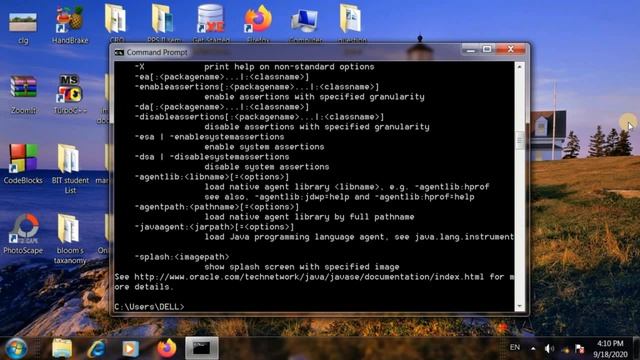Open the Firefox desktop shortcut

(258, 22)
